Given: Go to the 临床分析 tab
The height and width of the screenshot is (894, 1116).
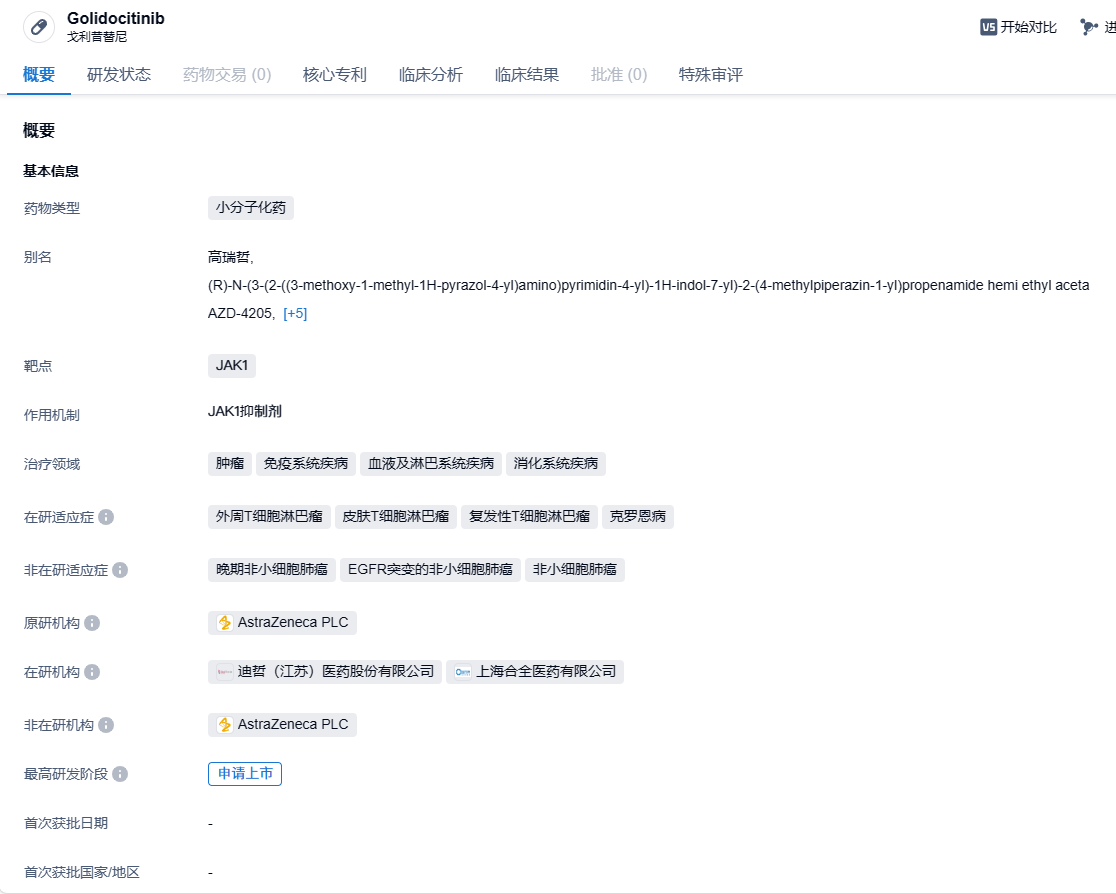Looking at the screenshot, I should [x=431, y=75].
